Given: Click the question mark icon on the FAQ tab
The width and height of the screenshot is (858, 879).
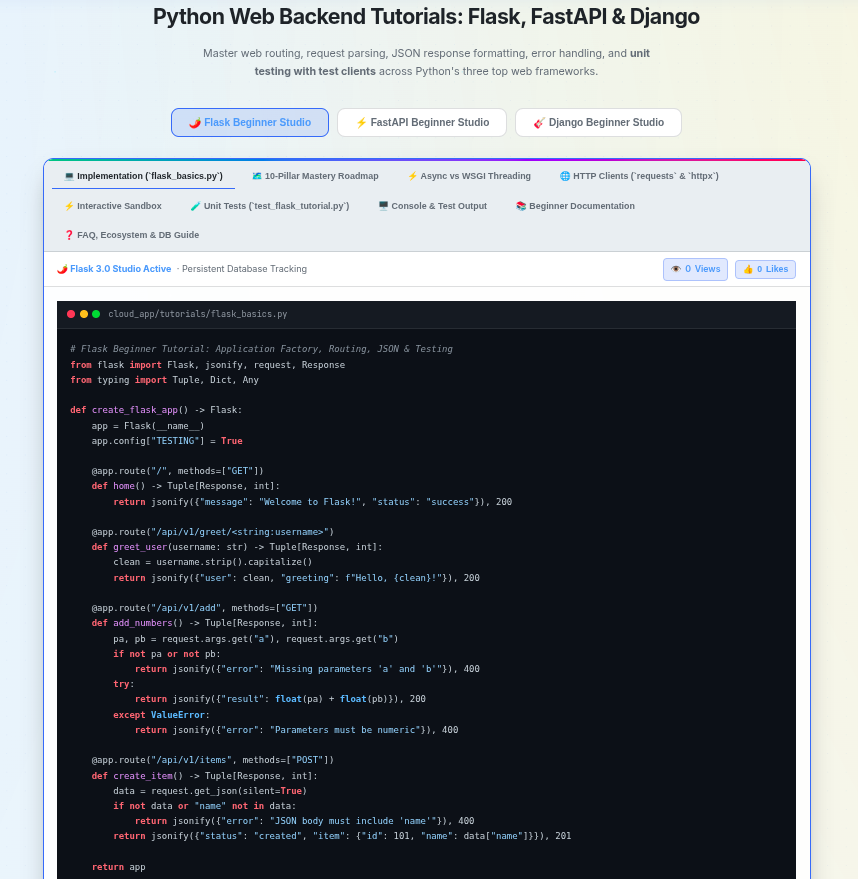Looking at the screenshot, I should click(x=69, y=235).
